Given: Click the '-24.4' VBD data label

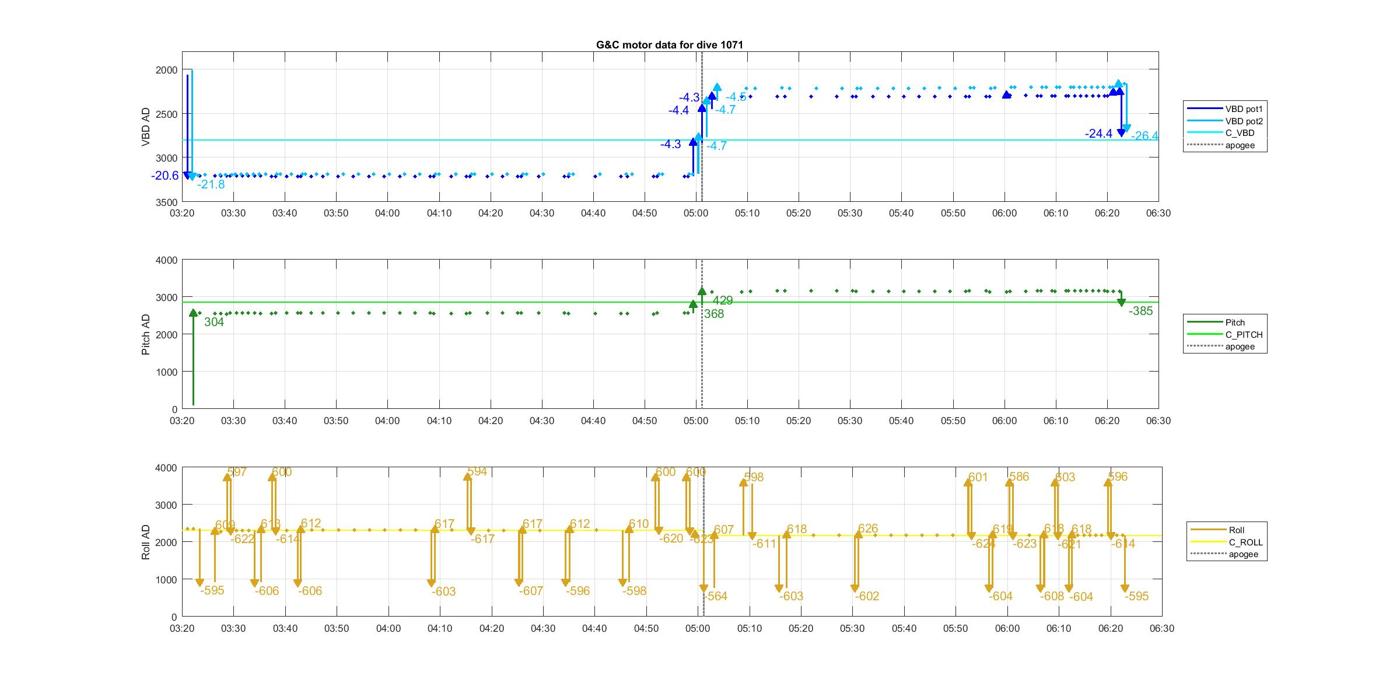Looking at the screenshot, I should pos(1099,134).
